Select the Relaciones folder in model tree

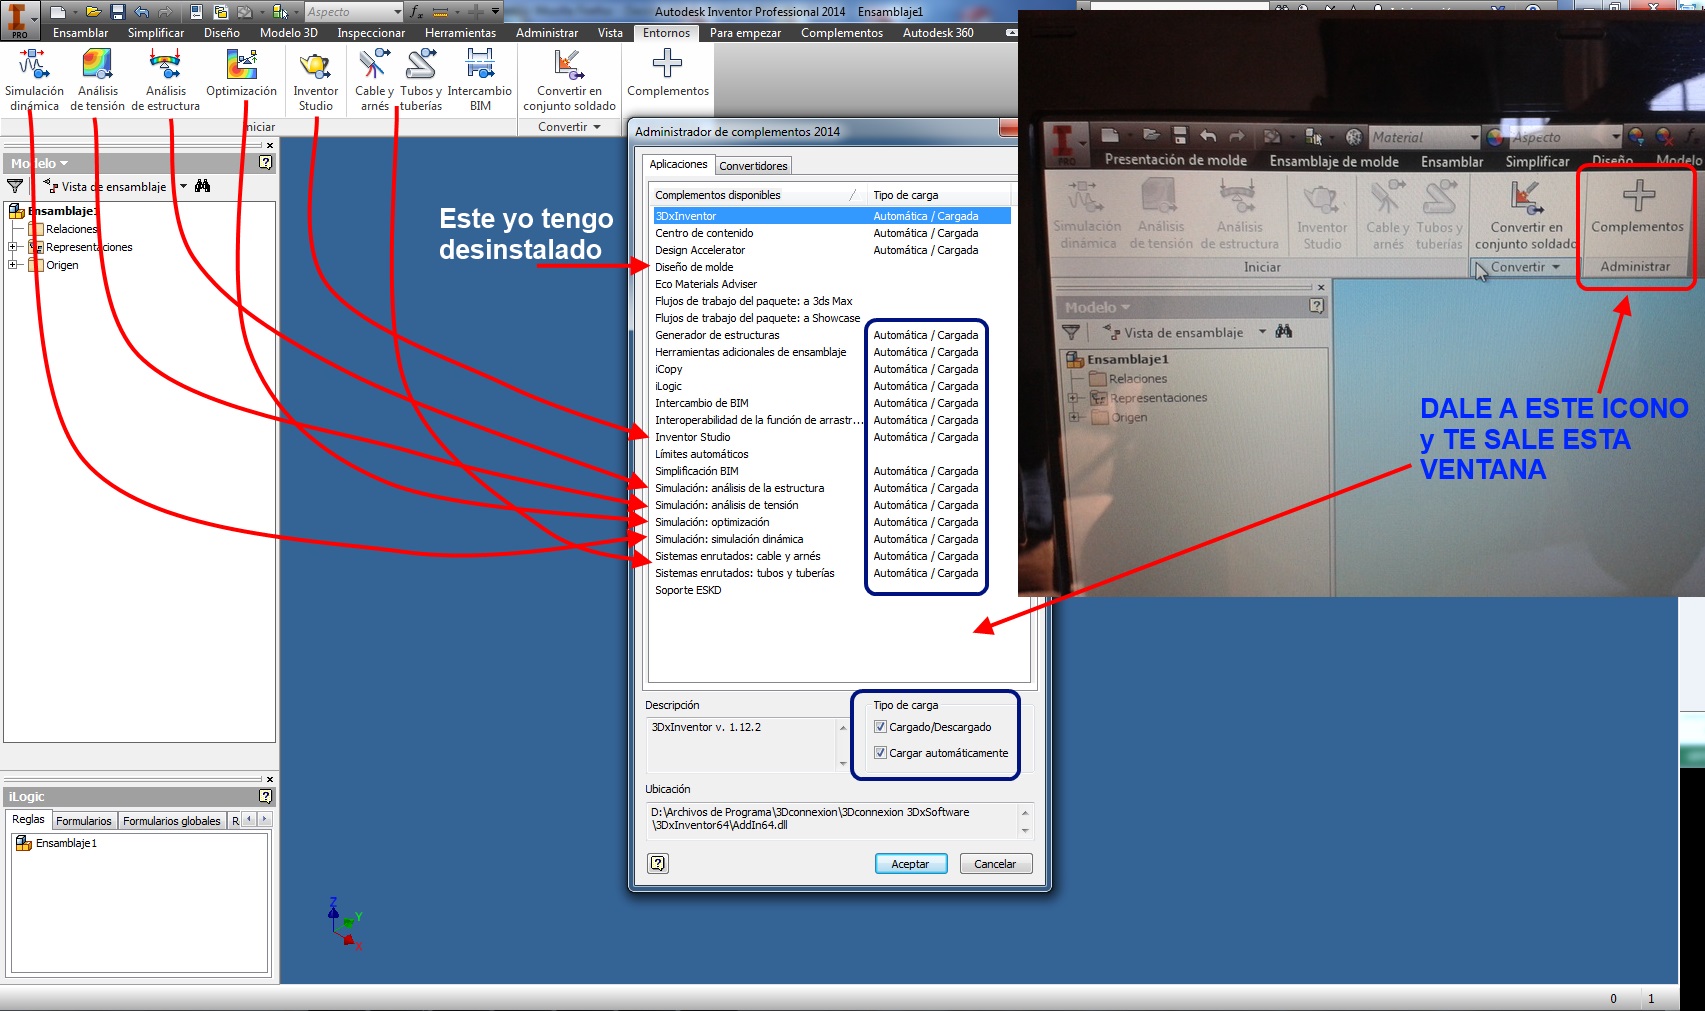tap(72, 229)
